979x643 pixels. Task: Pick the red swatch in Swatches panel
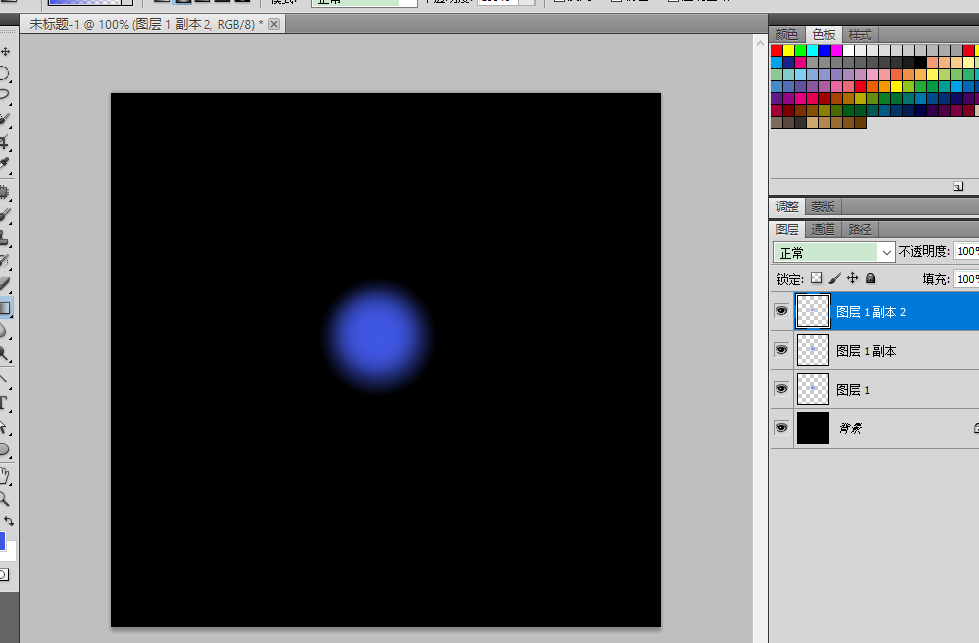pos(777,51)
